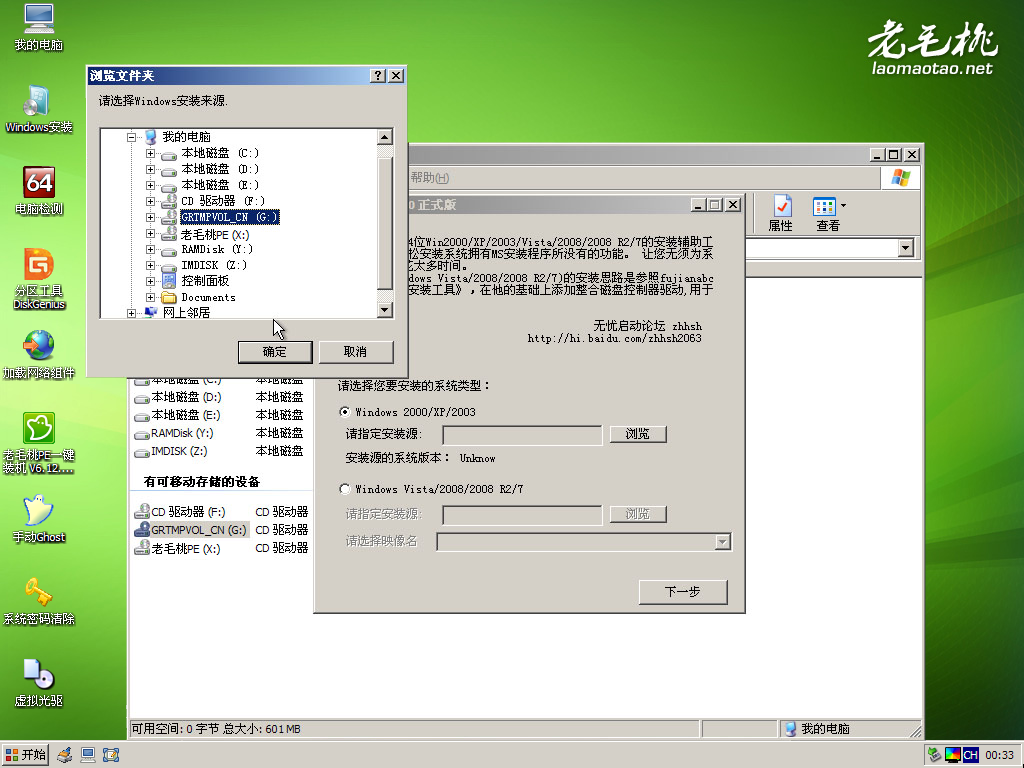The image size is (1024, 768).
Task: Confirm folder selection with 确定
Action: point(275,352)
